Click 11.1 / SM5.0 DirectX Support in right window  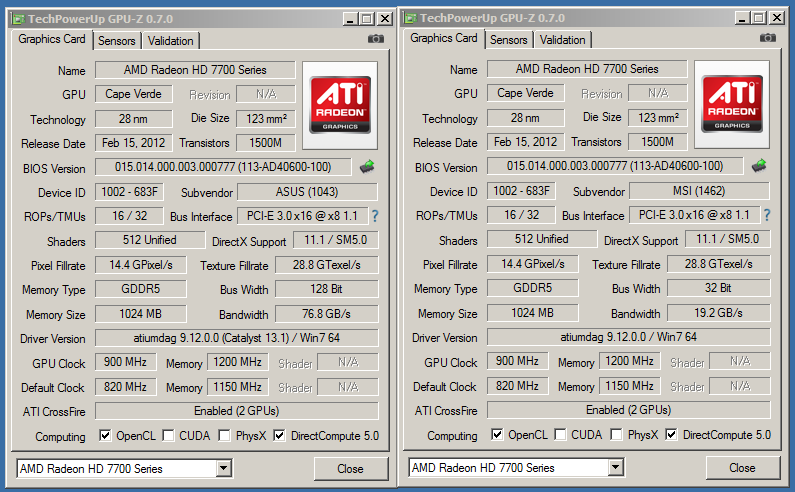tap(728, 239)
